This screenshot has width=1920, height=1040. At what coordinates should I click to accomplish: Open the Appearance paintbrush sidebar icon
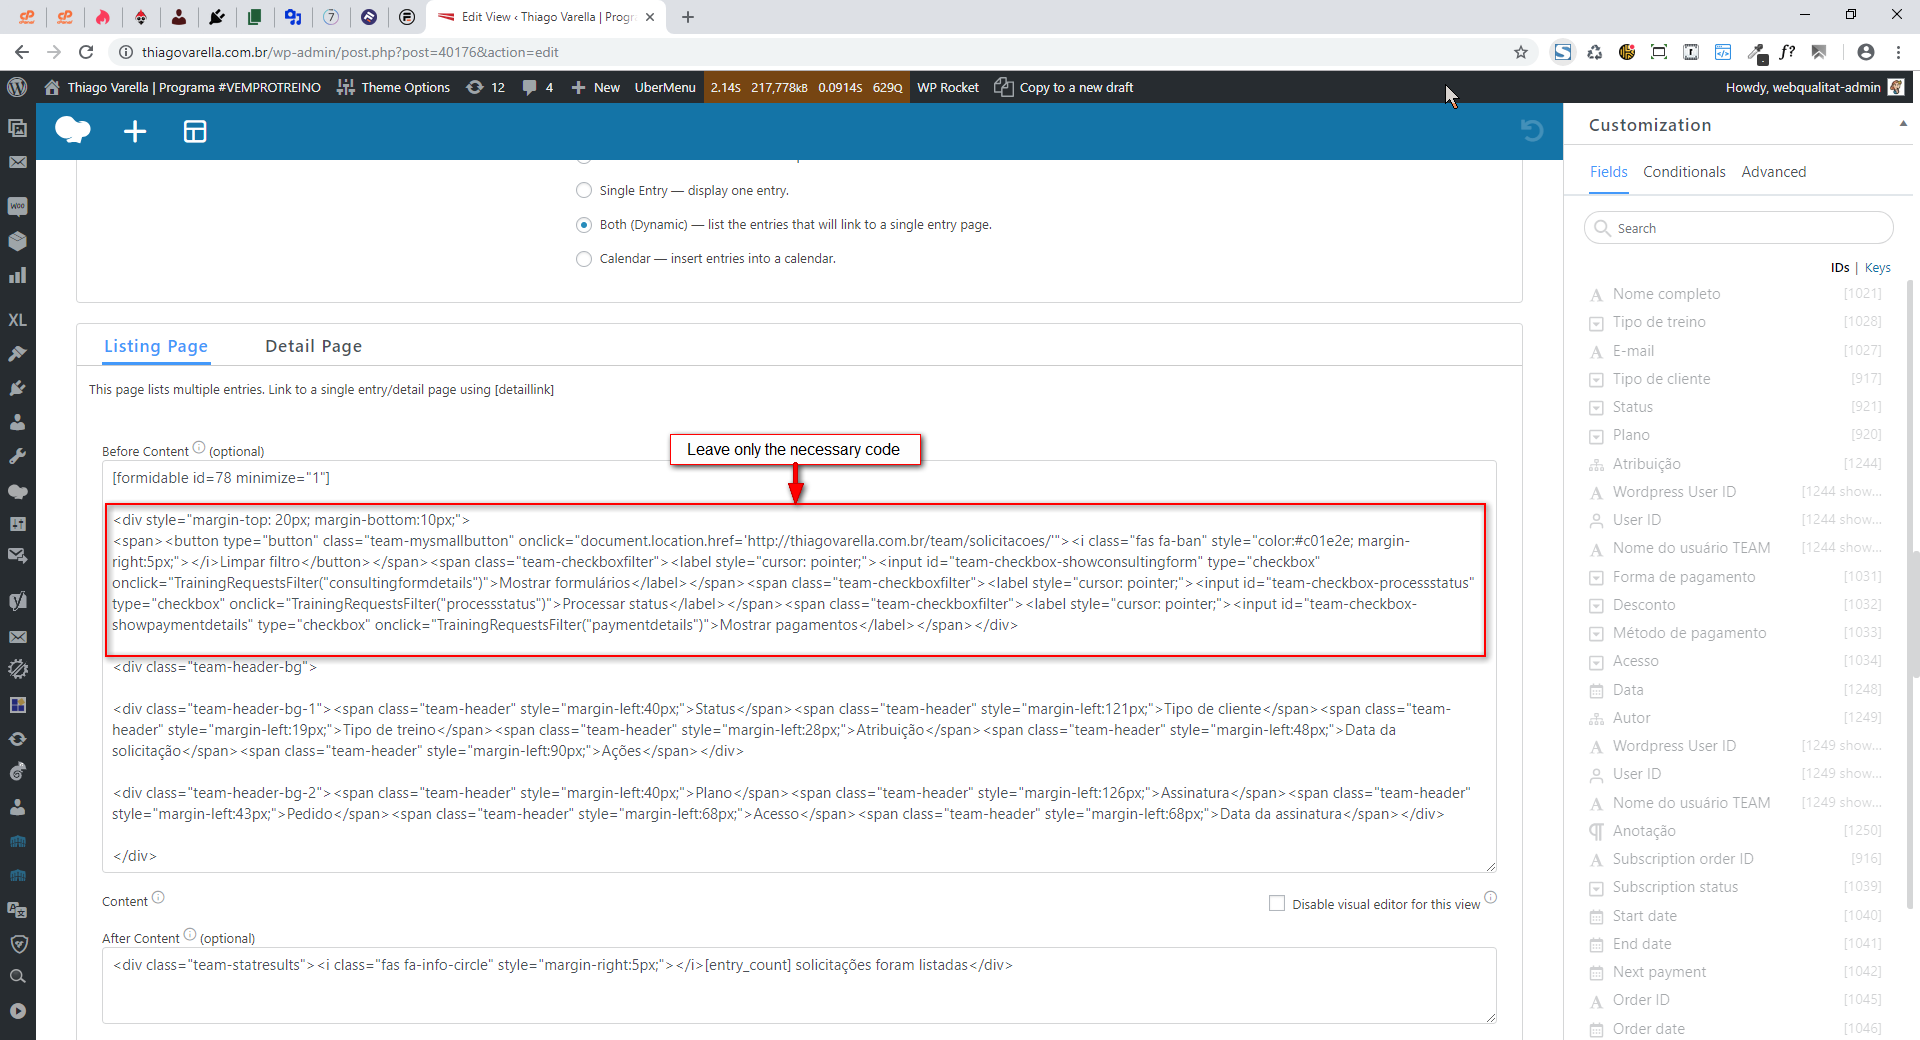pyautogui.click(x=17, y=354)
